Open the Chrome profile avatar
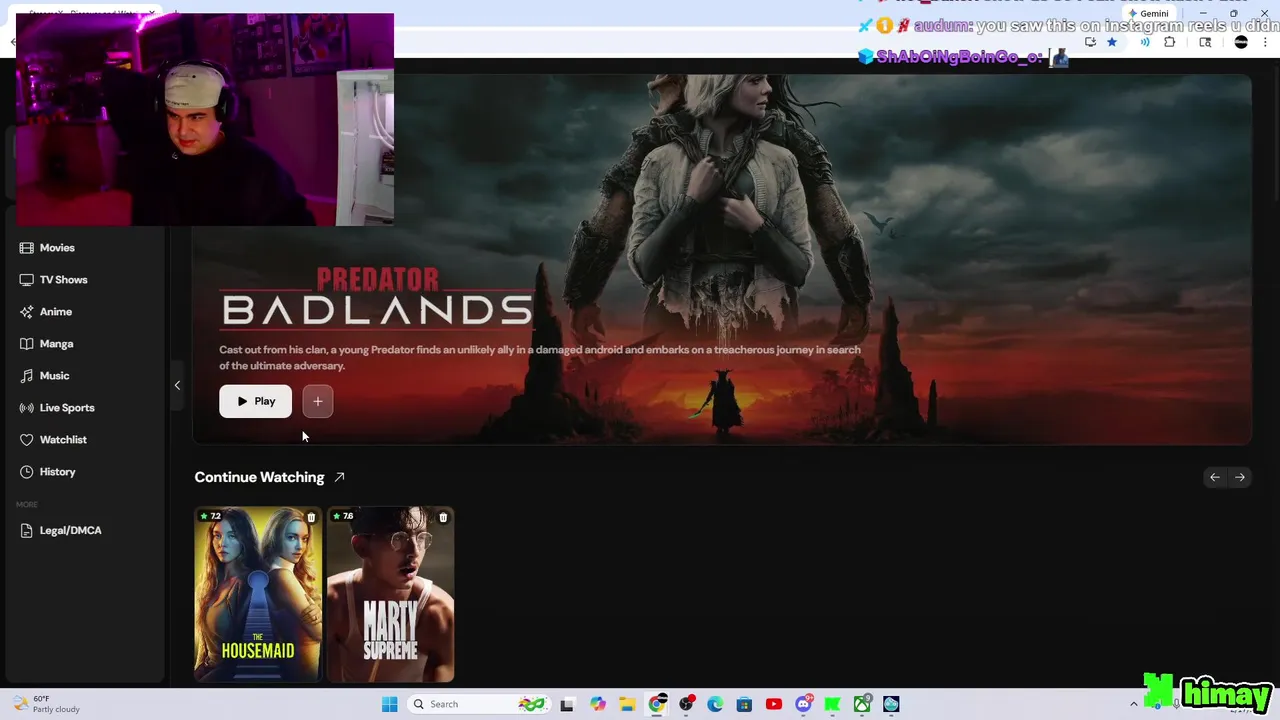1280x720 pixels. [x=1241, y=42]
